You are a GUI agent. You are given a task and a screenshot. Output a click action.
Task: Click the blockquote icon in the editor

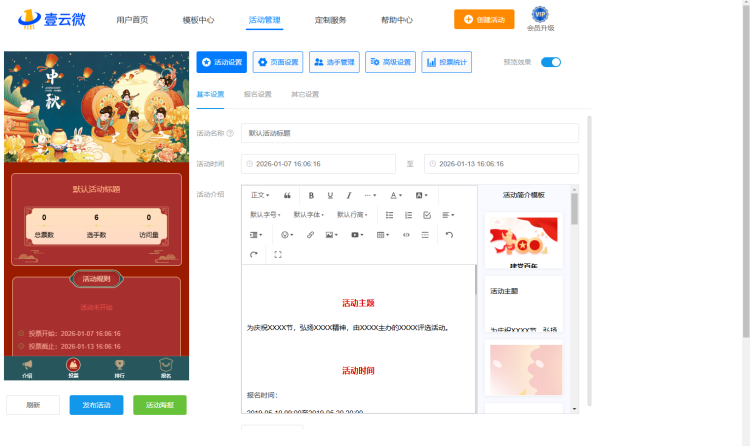tap(288, 195)
